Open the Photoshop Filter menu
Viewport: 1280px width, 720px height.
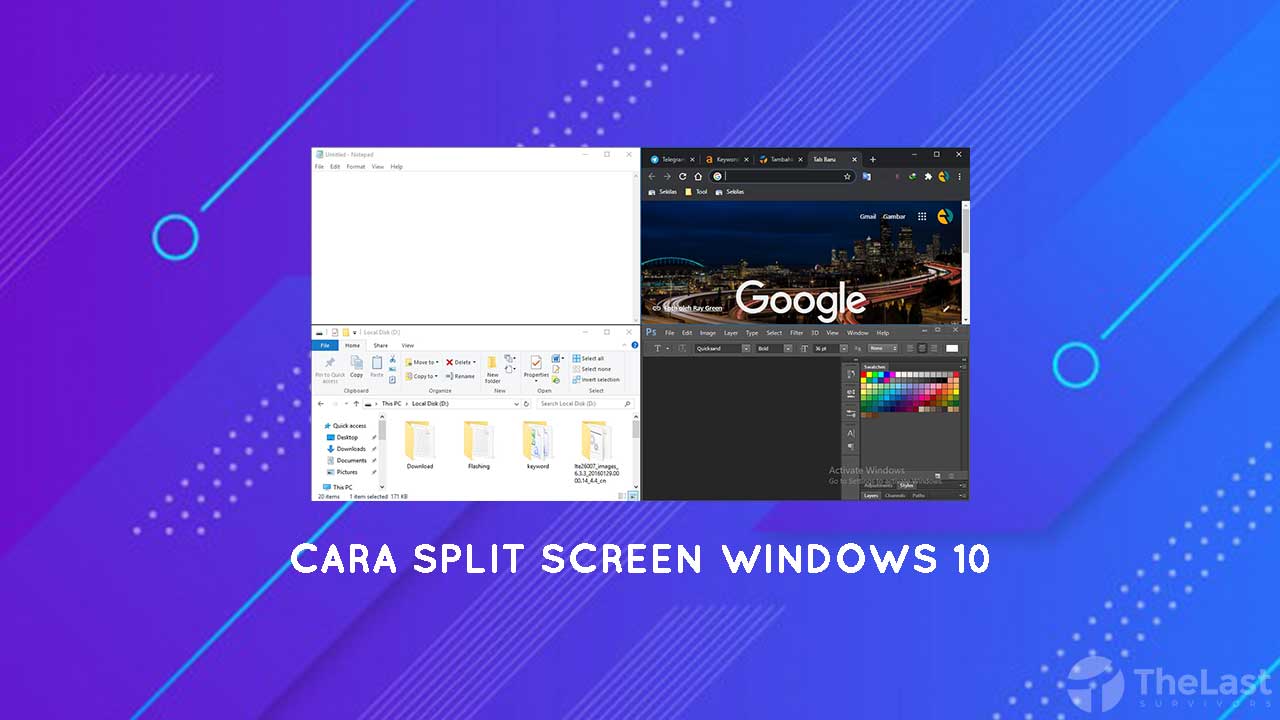click(x=797, y=333)
